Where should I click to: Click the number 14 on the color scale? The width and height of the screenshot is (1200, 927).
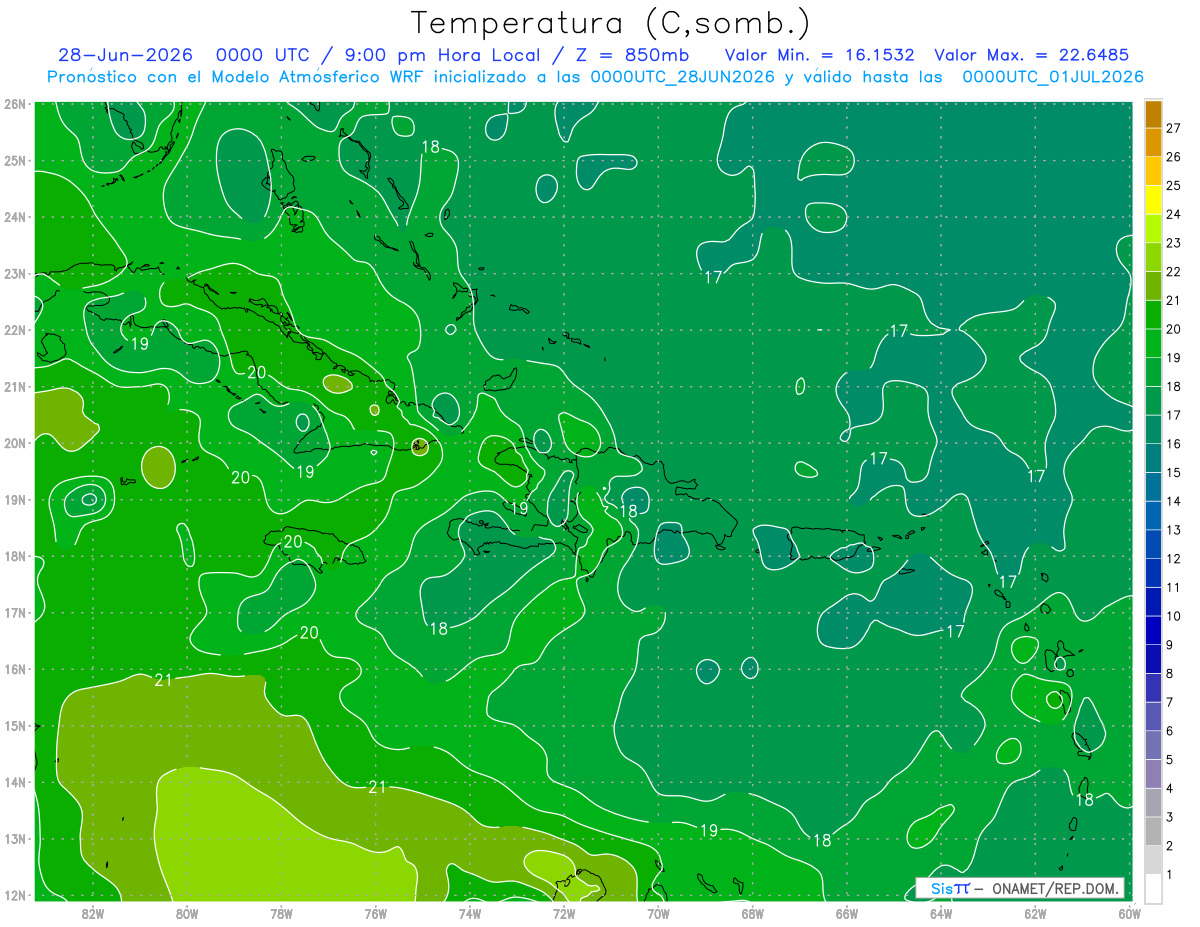[x=1173, y=501]
